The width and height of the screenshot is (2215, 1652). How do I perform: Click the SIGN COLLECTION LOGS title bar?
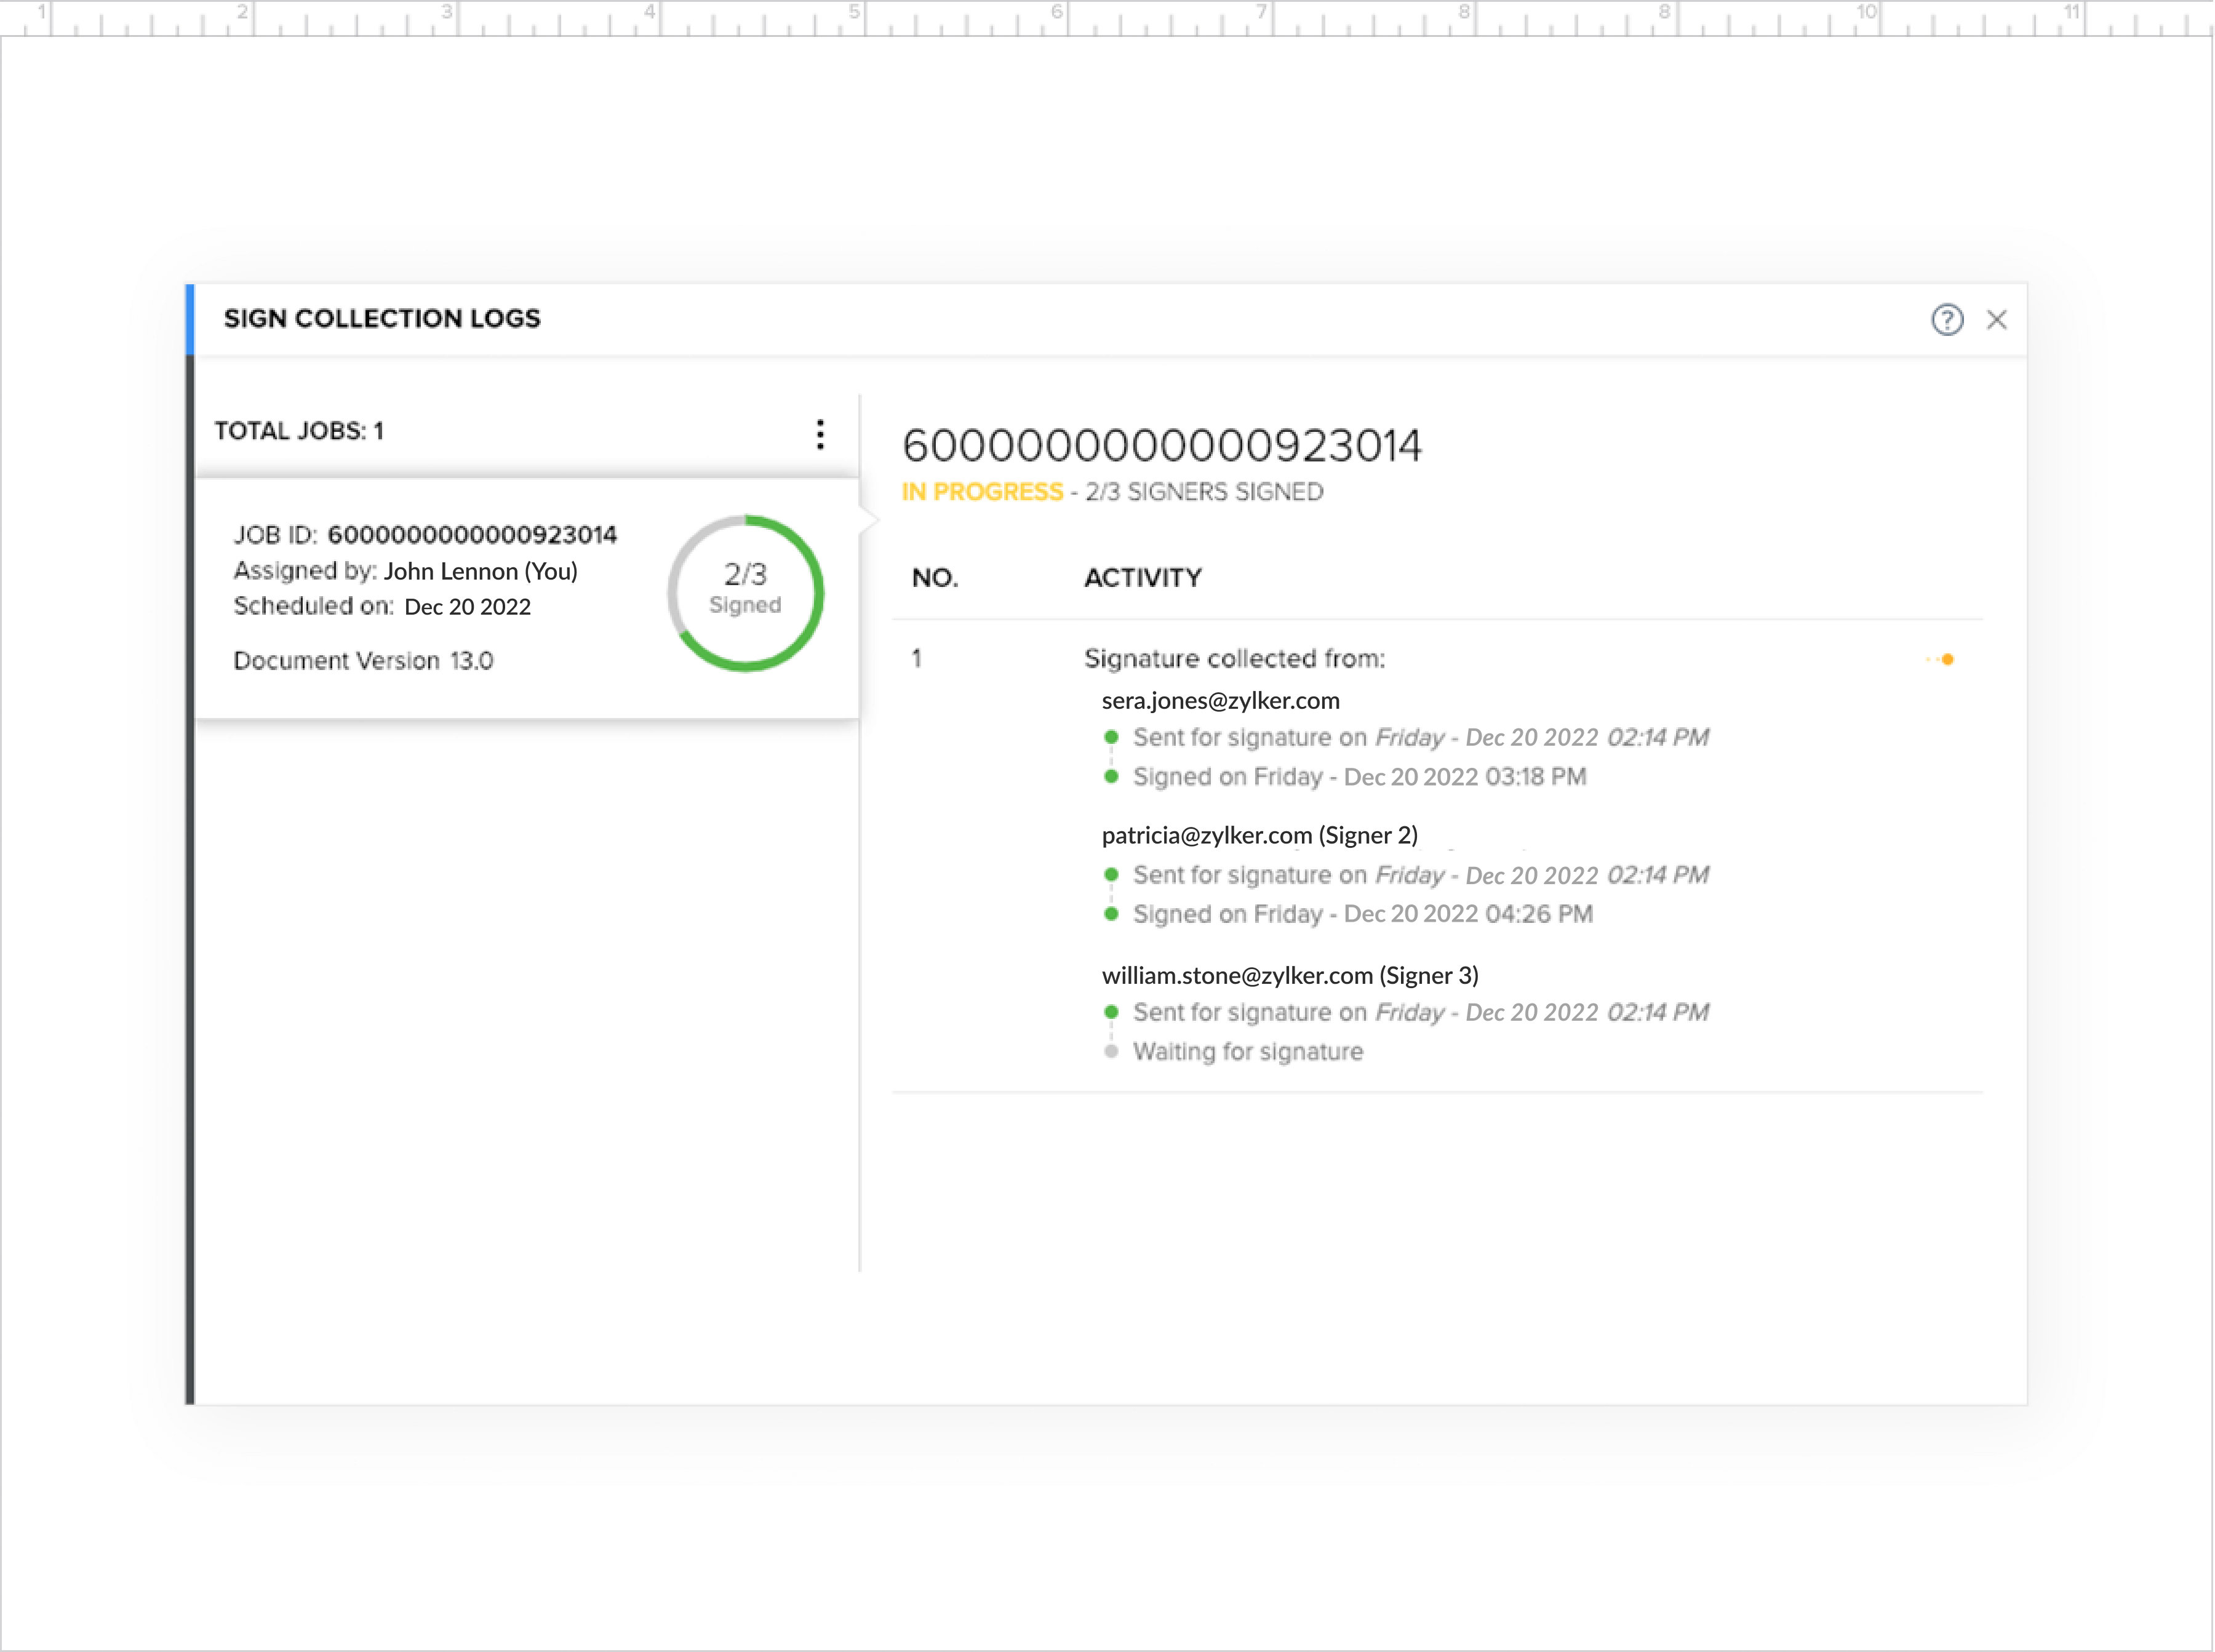[x=382, y=318]
